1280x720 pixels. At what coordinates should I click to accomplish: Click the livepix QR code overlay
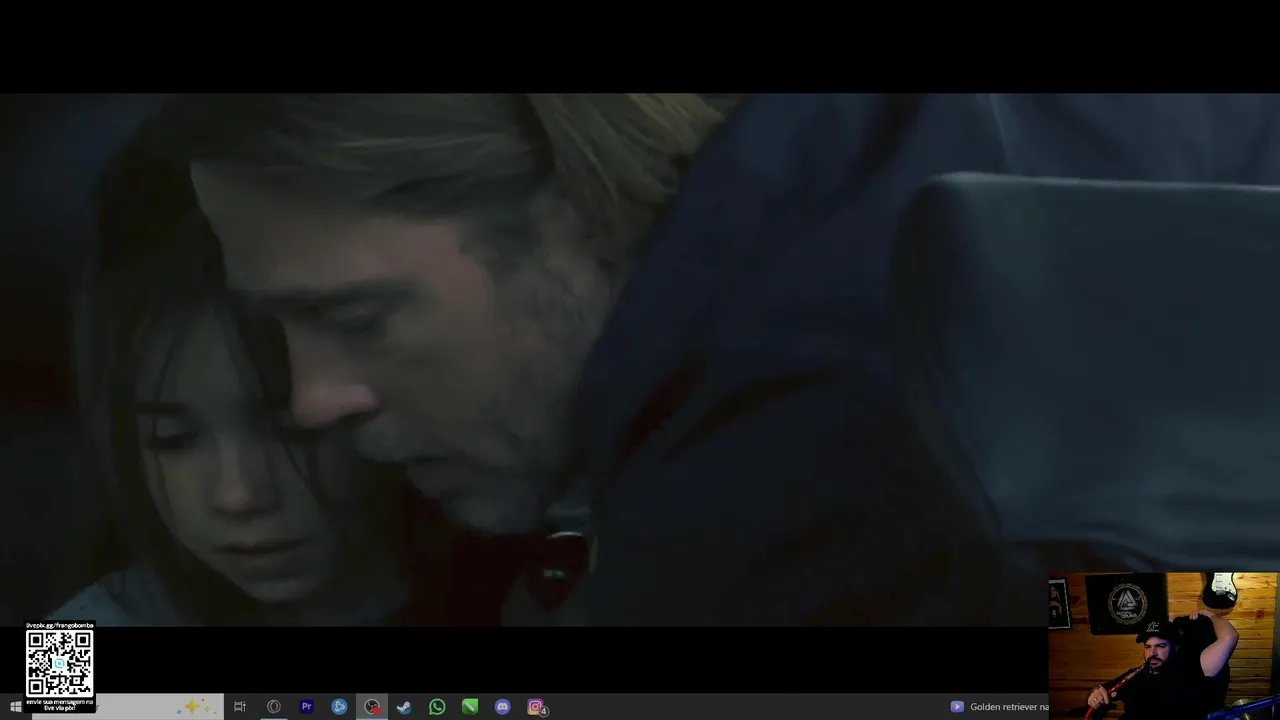(x=59, y=663)
